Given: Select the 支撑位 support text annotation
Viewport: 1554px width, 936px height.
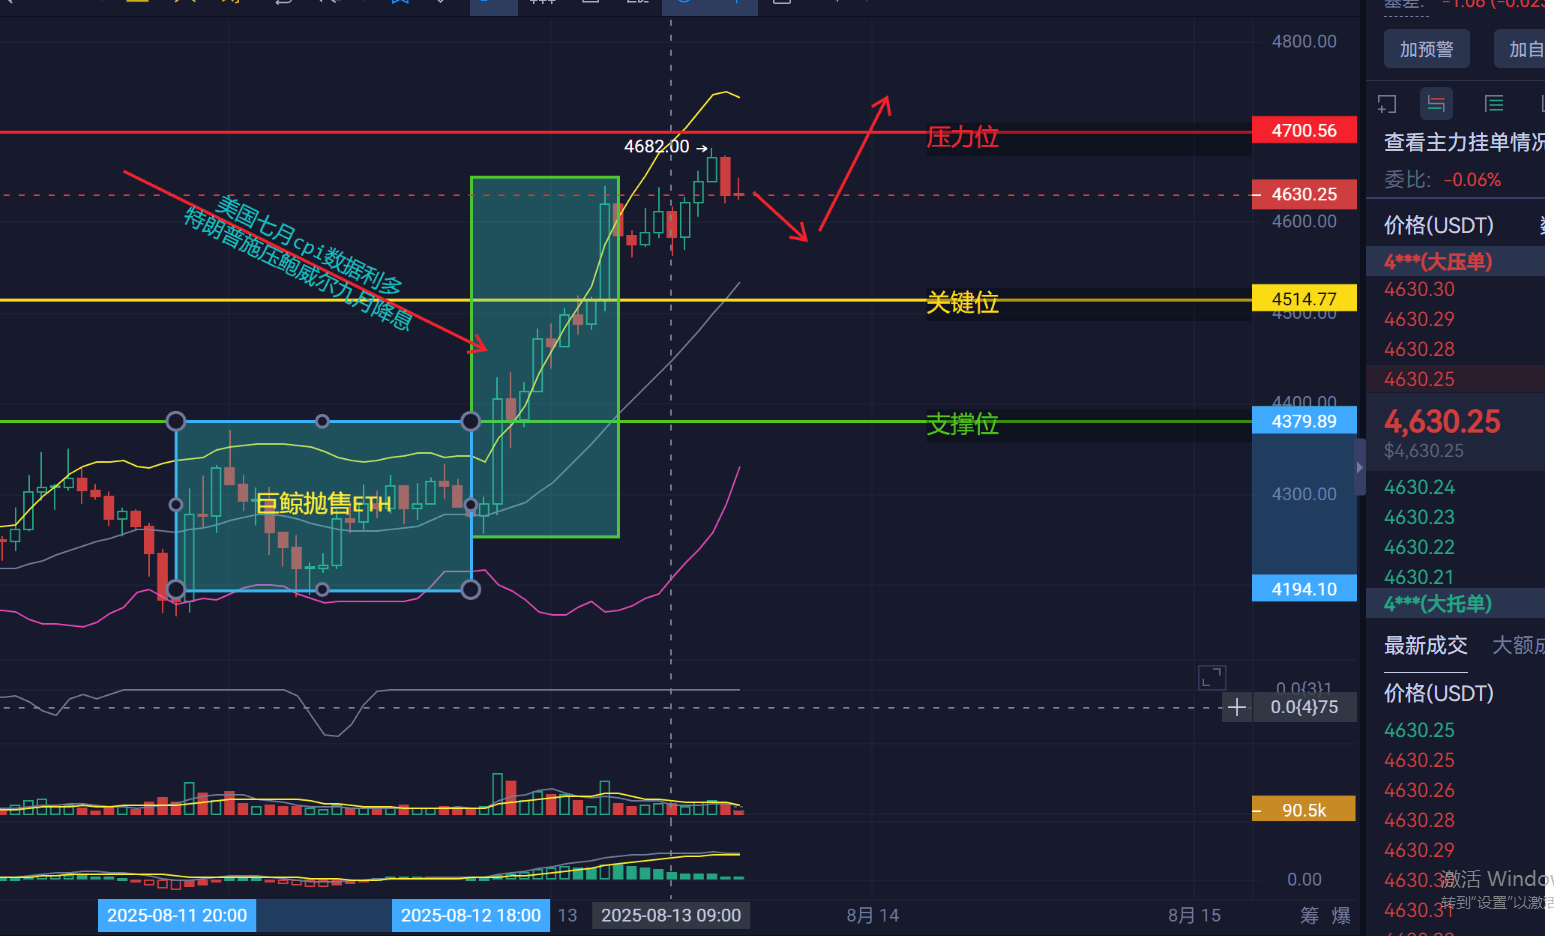Looking at the screenshot, I should pos(962,424).
